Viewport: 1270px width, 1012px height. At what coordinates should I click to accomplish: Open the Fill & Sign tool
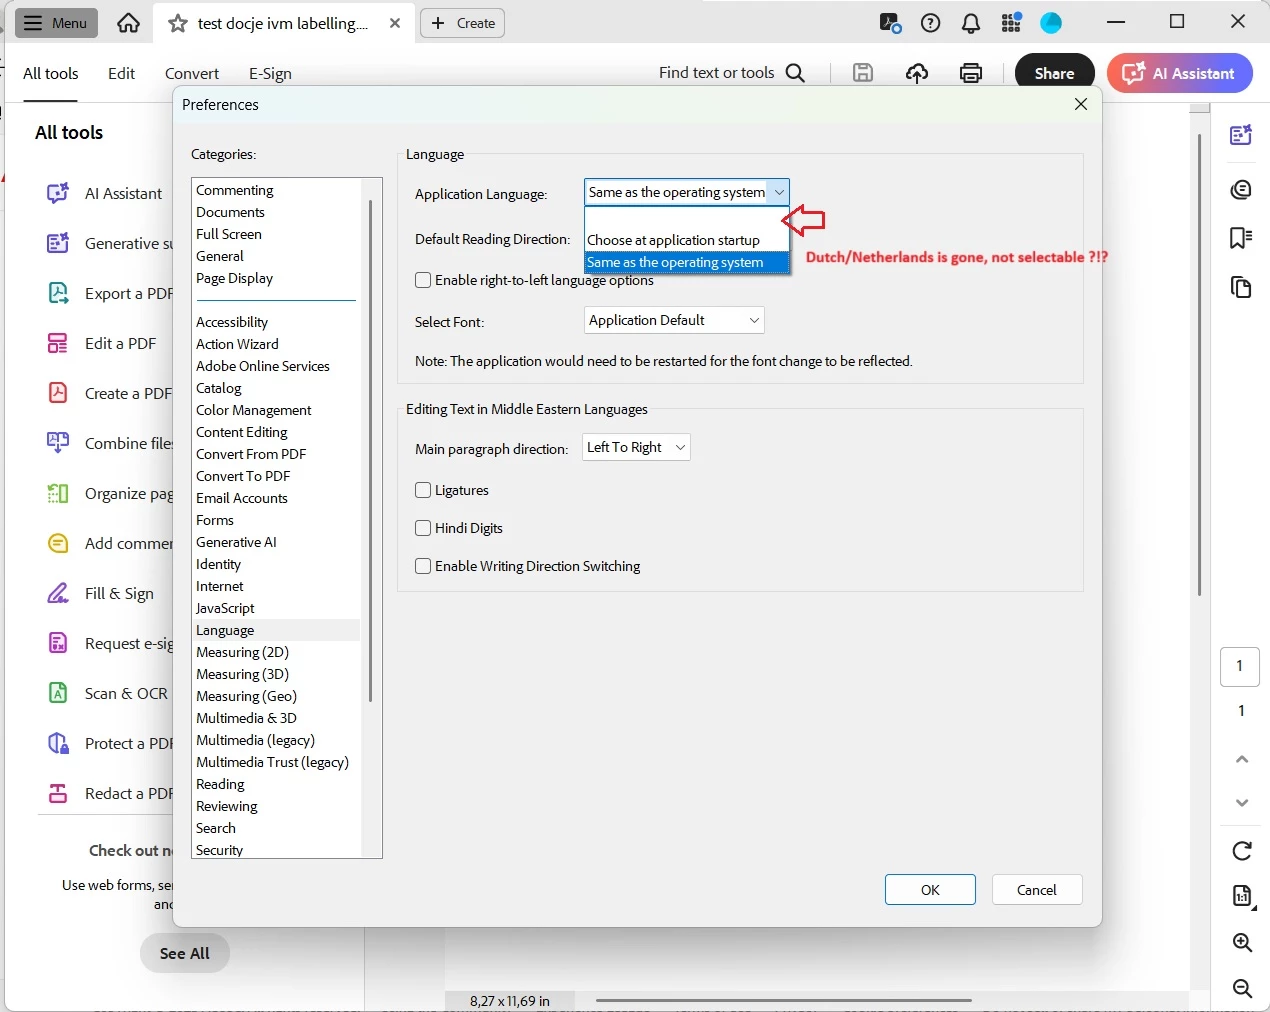point(101,593)
